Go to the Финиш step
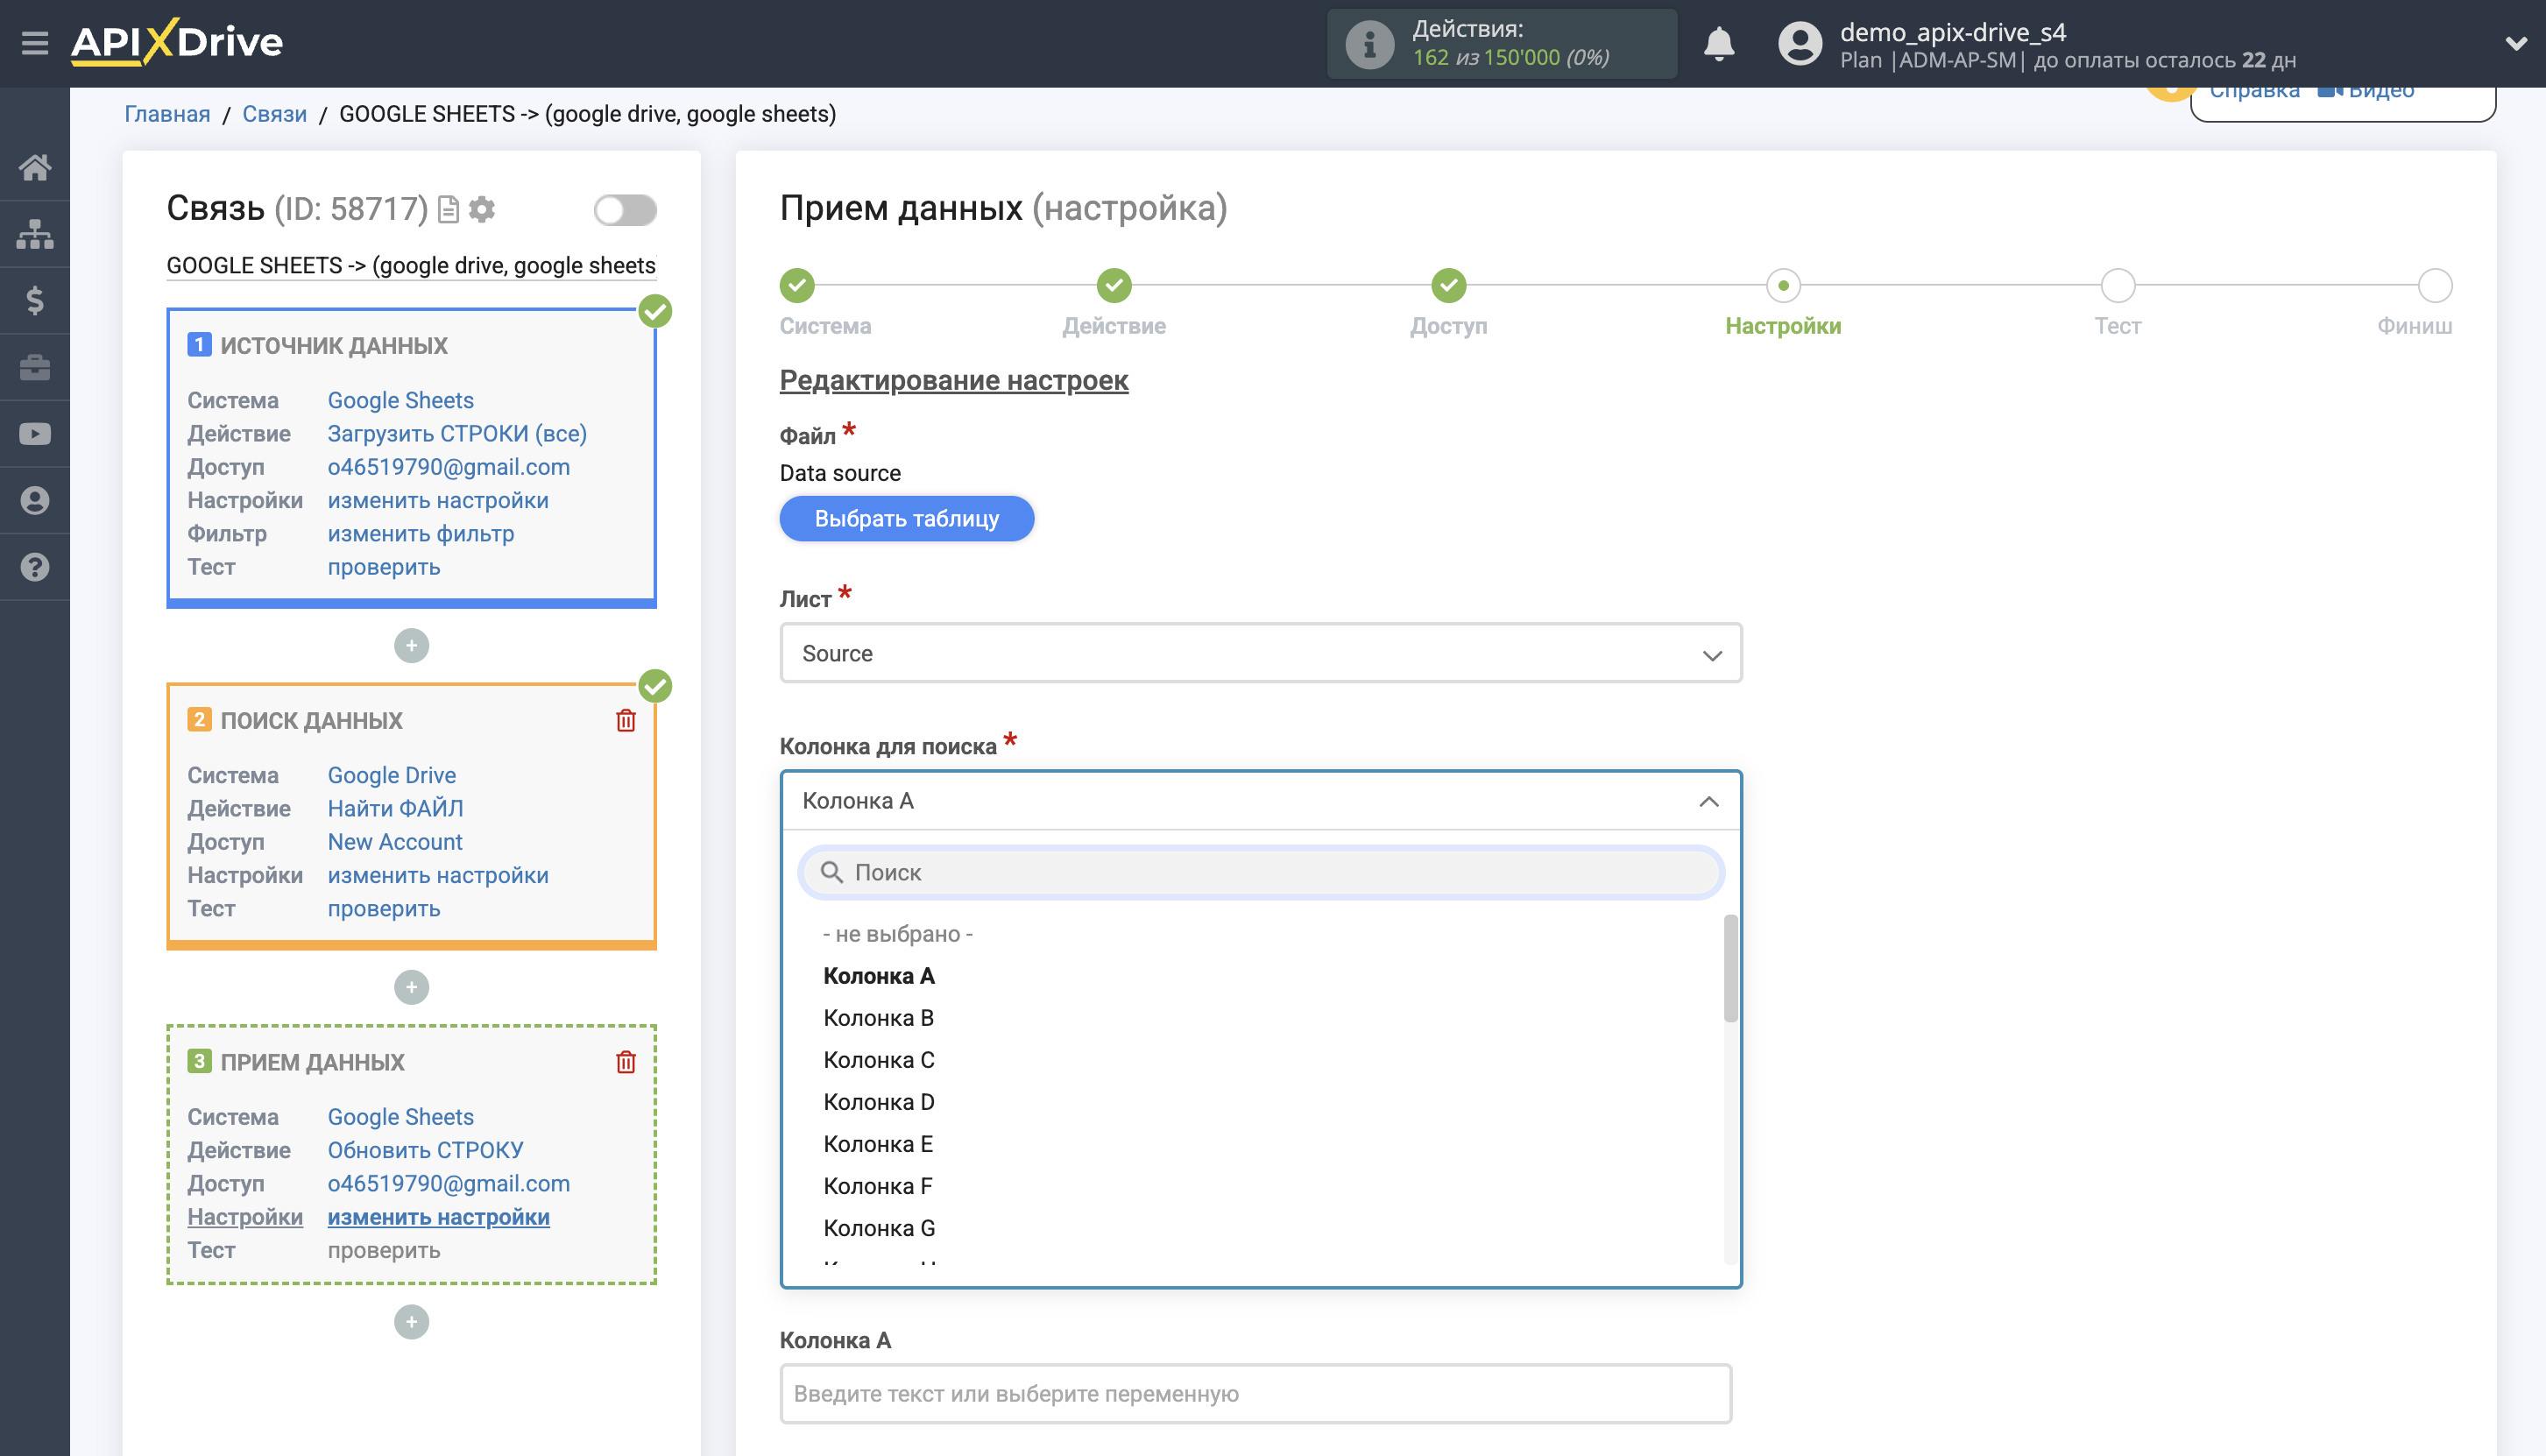 pos(2435,286)
